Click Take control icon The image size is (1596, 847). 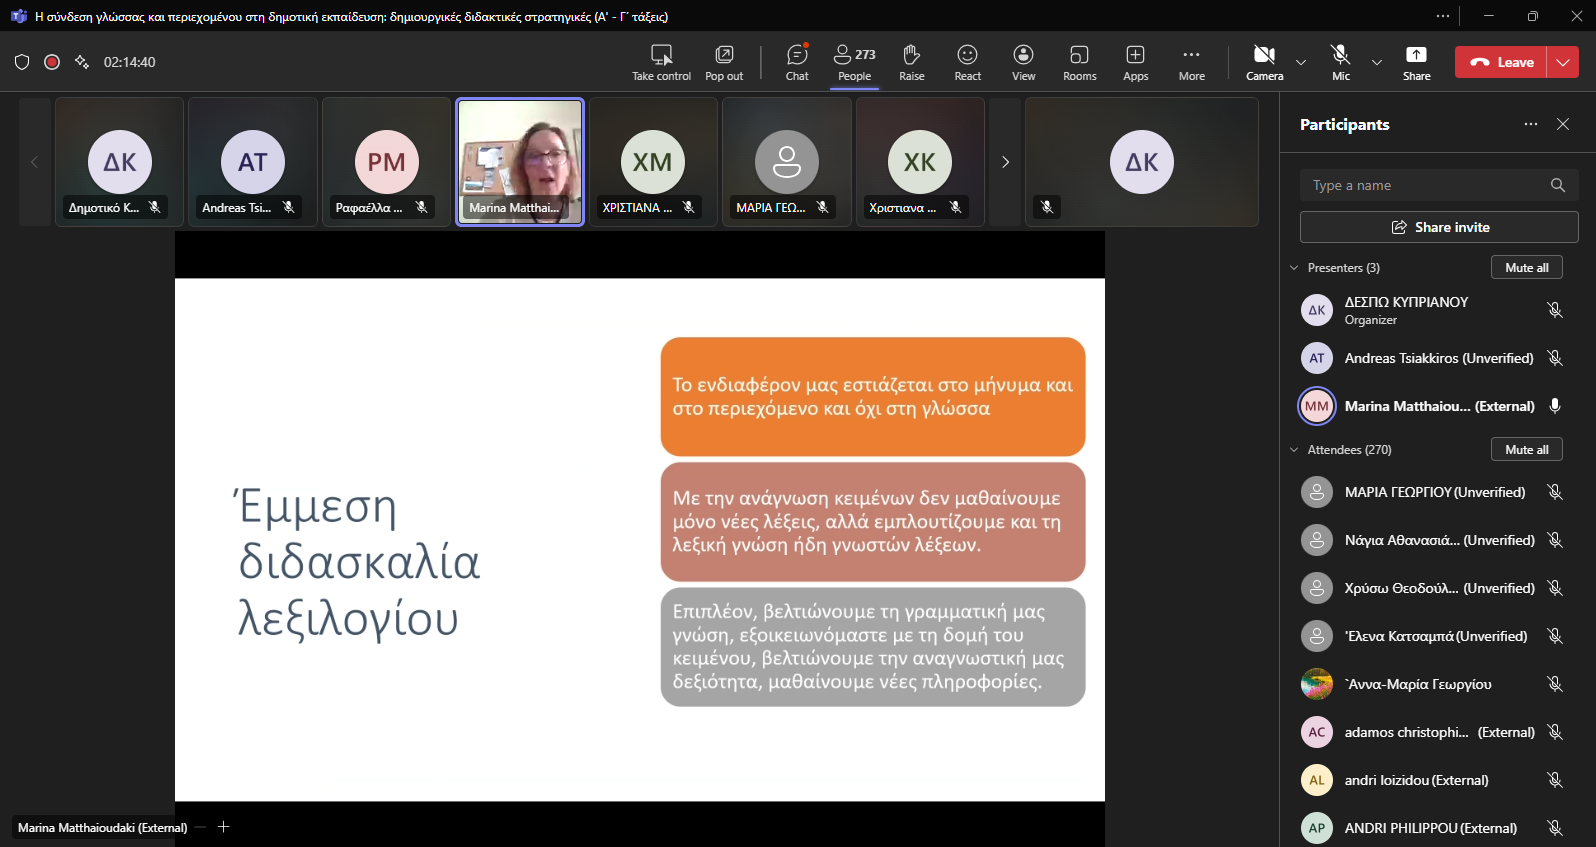click(661, 62)
